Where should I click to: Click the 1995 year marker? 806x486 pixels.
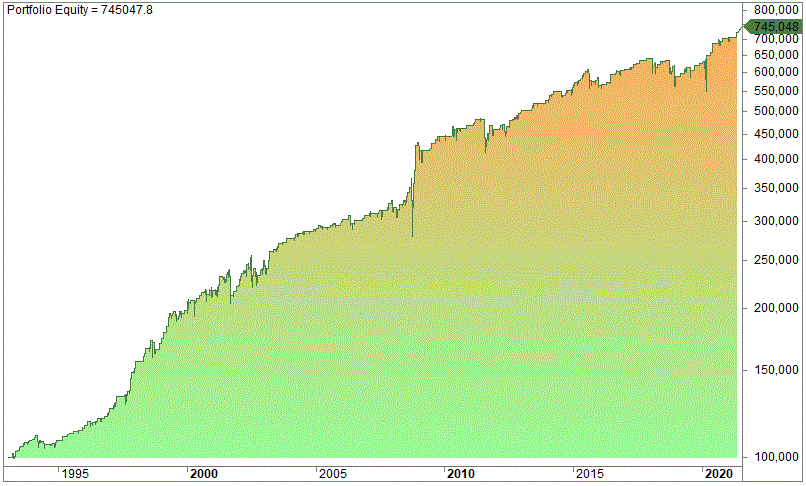[x=76, y=474]
